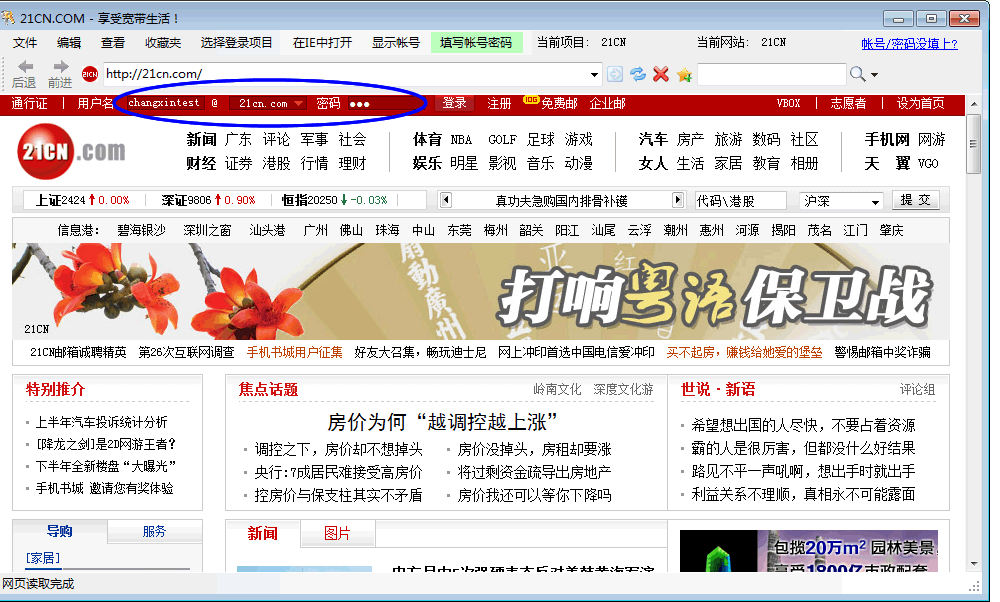Click the username field showing changxintest

click(x=165, y=103)
